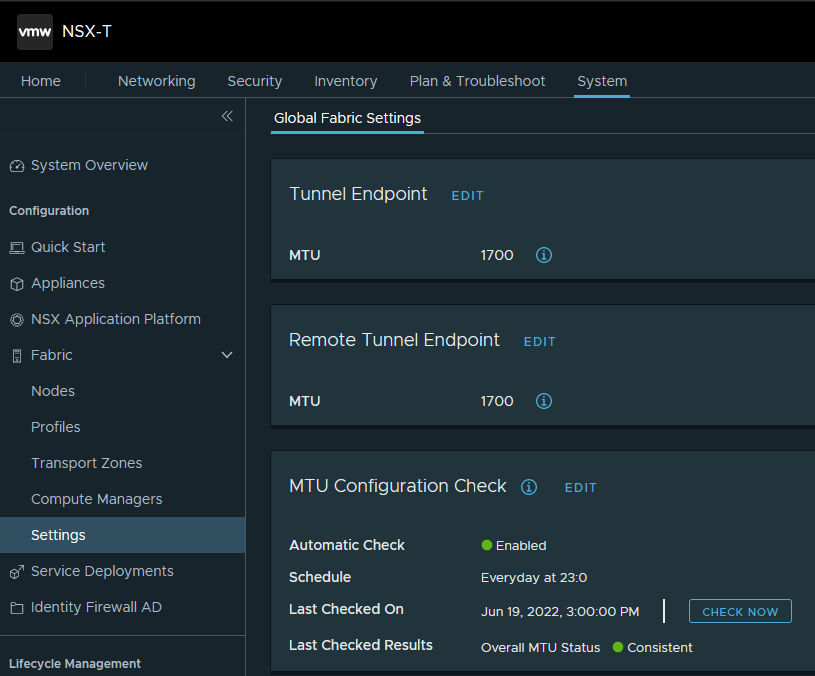
Task: Select Transport Zones in the sidebar
Action: (88, 463)
